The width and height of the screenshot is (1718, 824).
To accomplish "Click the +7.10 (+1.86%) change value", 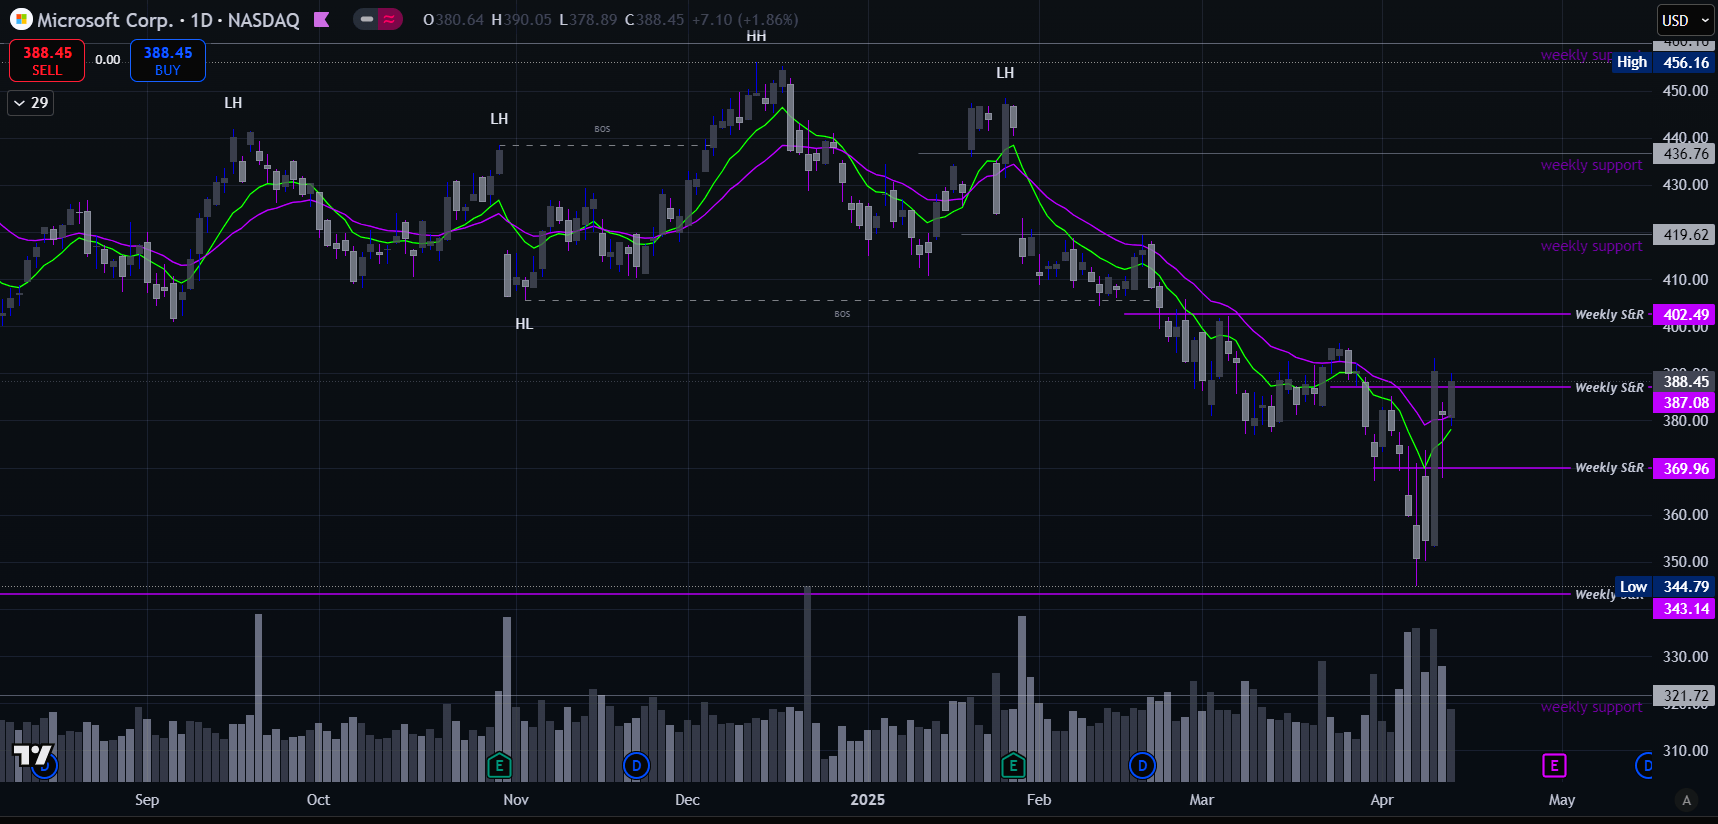I will point(745,20).
